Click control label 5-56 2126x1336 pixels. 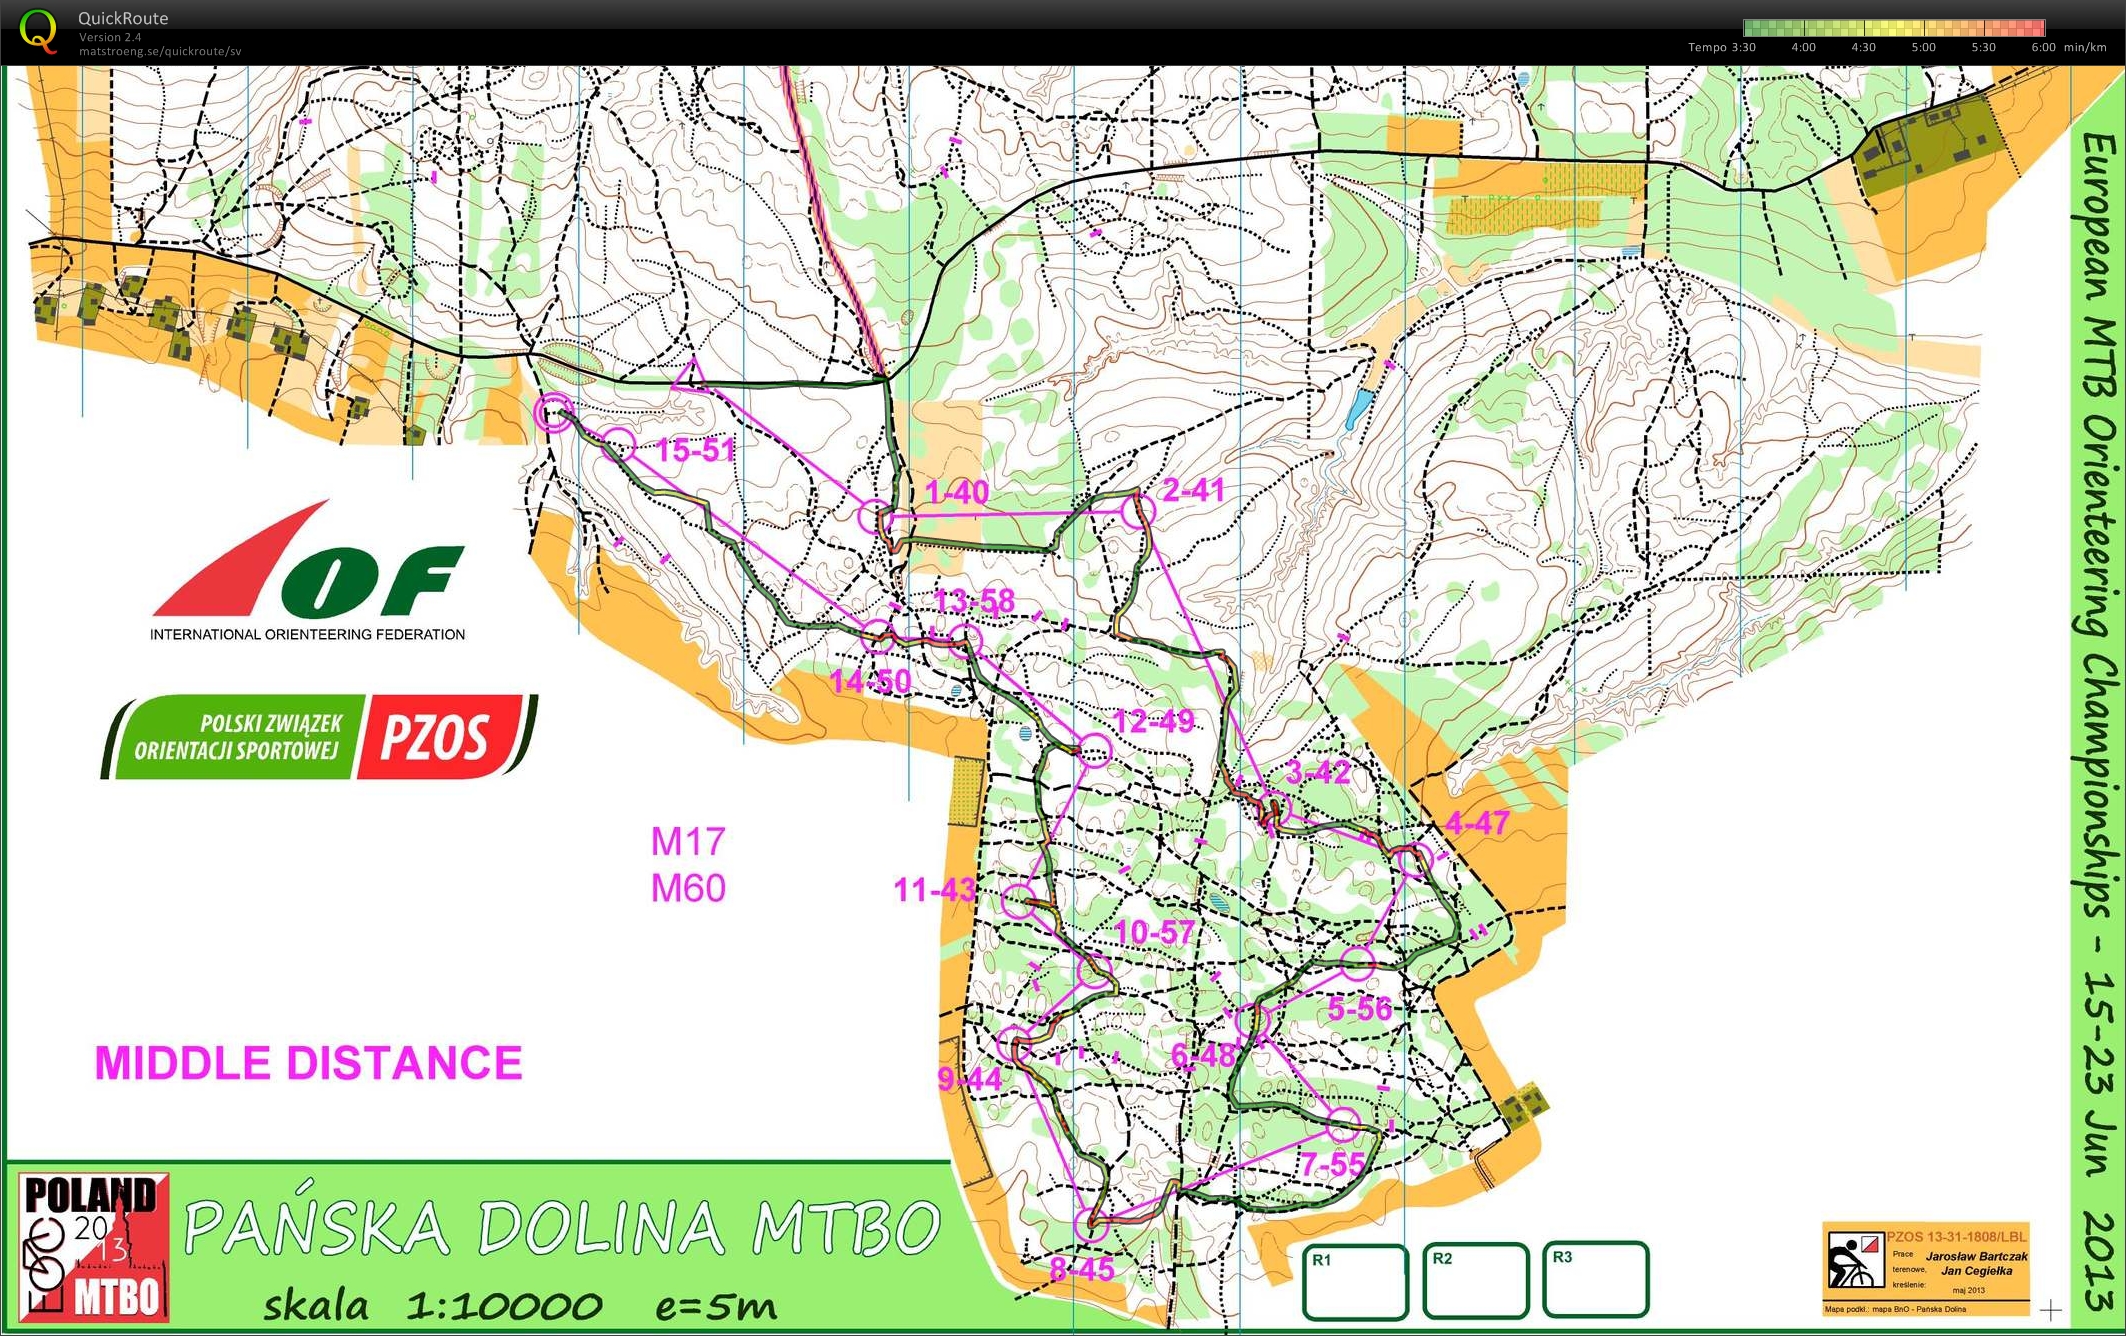point(1360,1008)
